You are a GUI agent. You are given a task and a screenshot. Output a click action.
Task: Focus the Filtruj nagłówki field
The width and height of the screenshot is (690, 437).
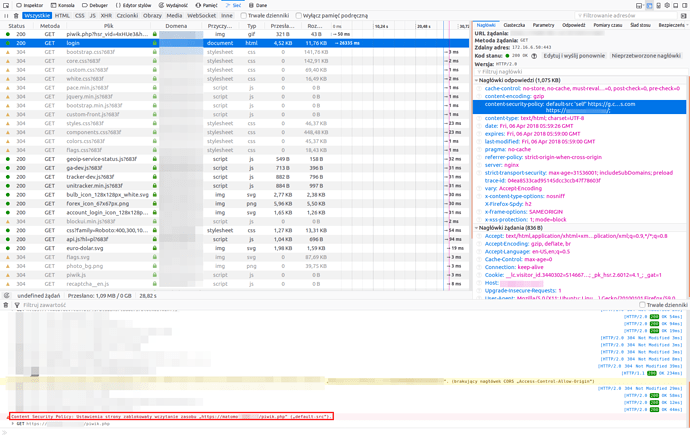(581, 72)
